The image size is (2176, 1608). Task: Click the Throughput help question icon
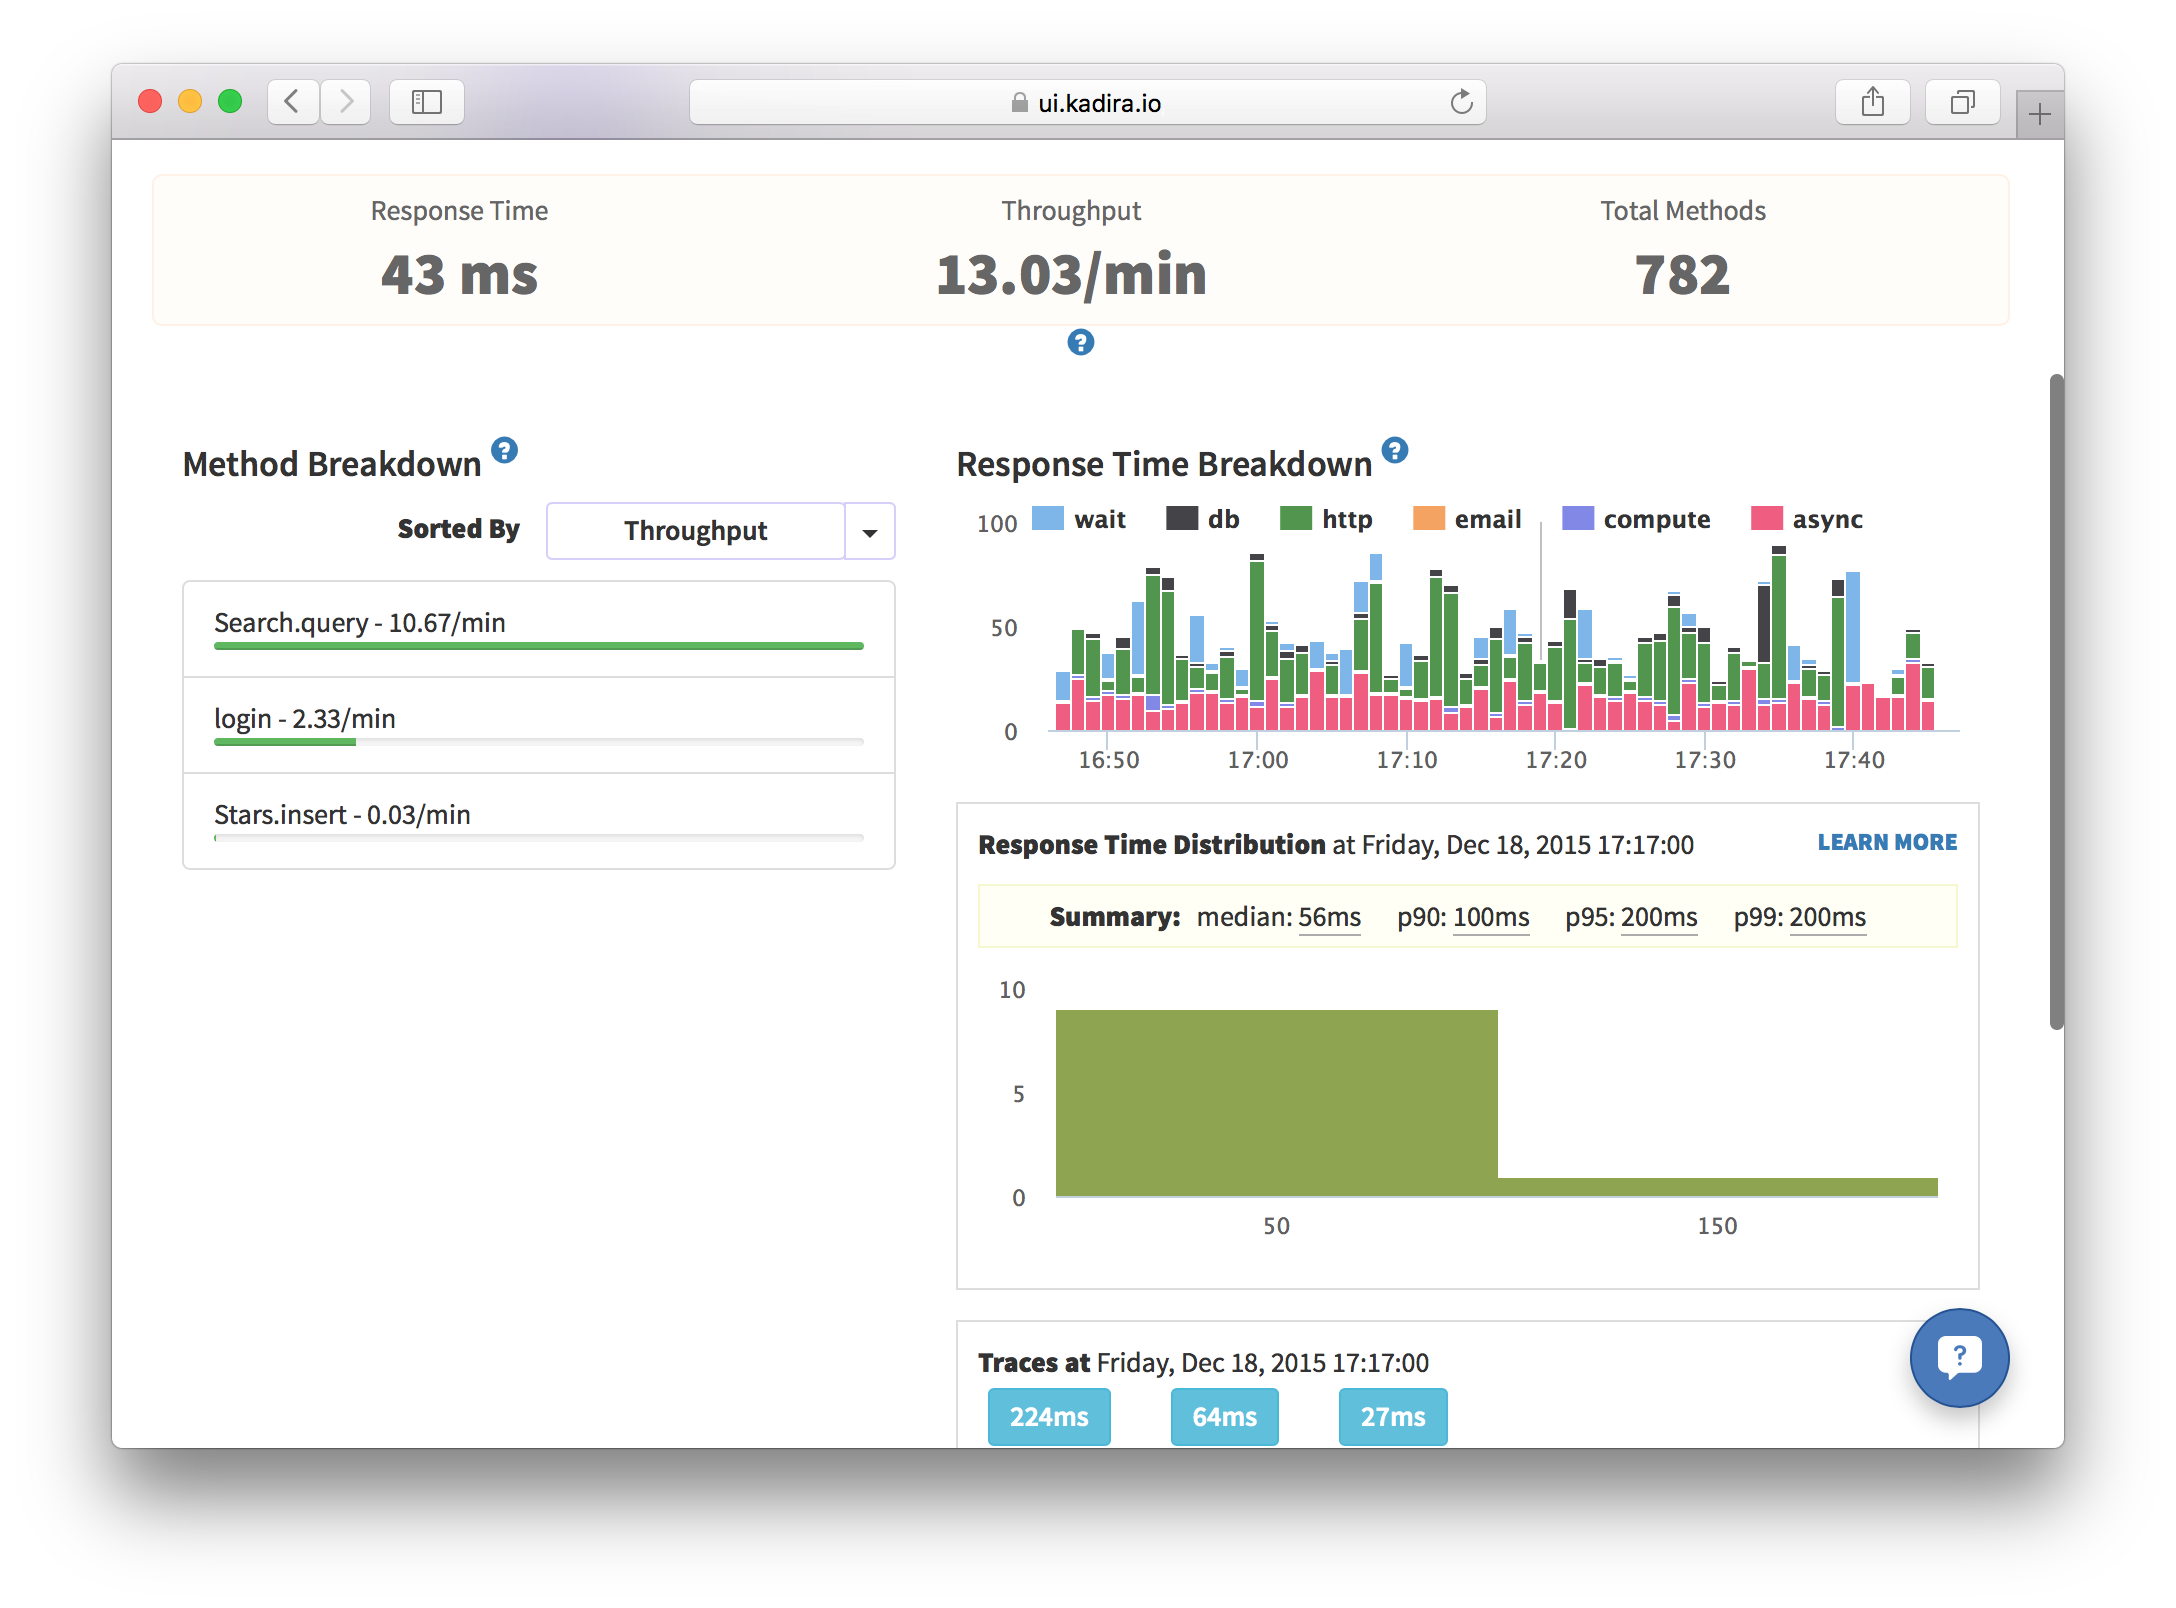[x=1080, y=342]
